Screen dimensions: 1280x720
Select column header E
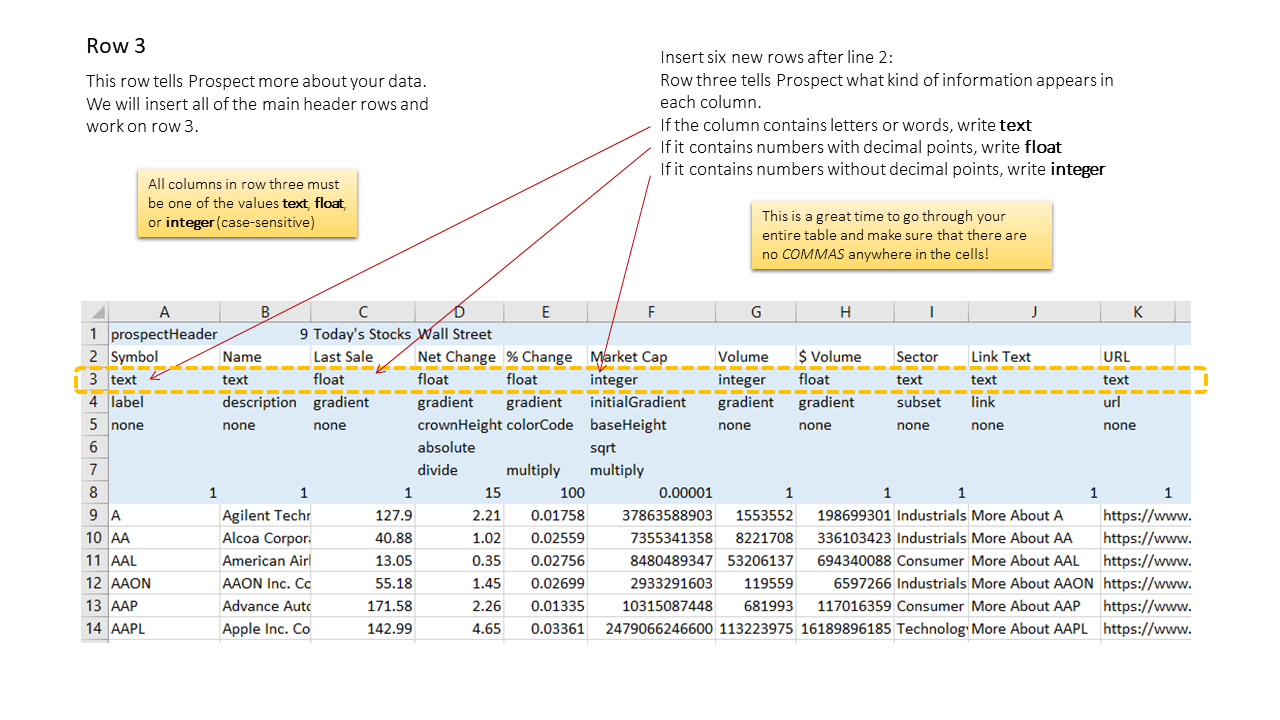pyautogui.click(x=545, y=312)
